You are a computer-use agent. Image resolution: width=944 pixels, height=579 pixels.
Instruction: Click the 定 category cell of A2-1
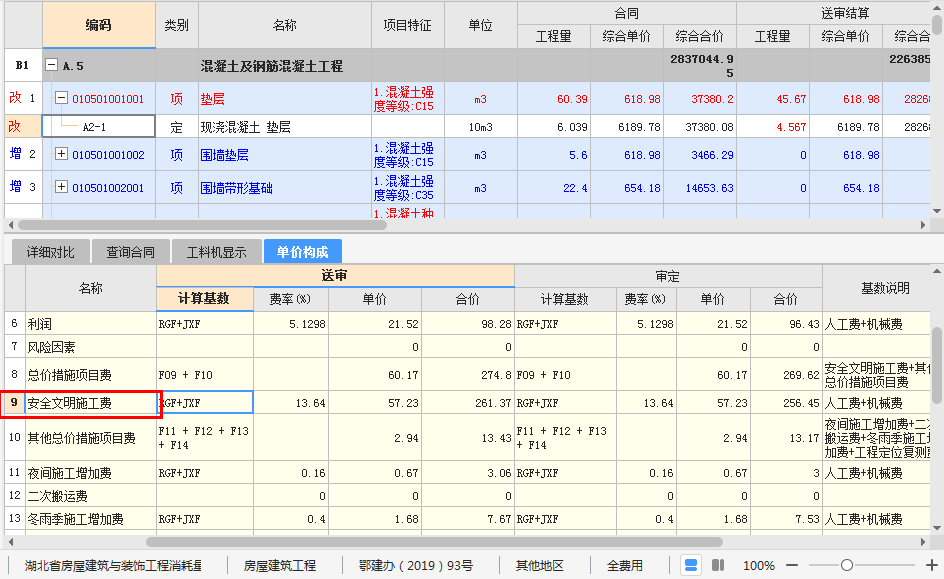pyautogui.click(x=176, y=127)
